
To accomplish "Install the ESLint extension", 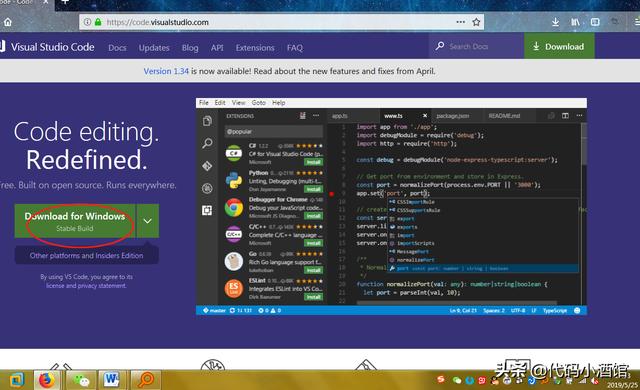I will 313,297.
